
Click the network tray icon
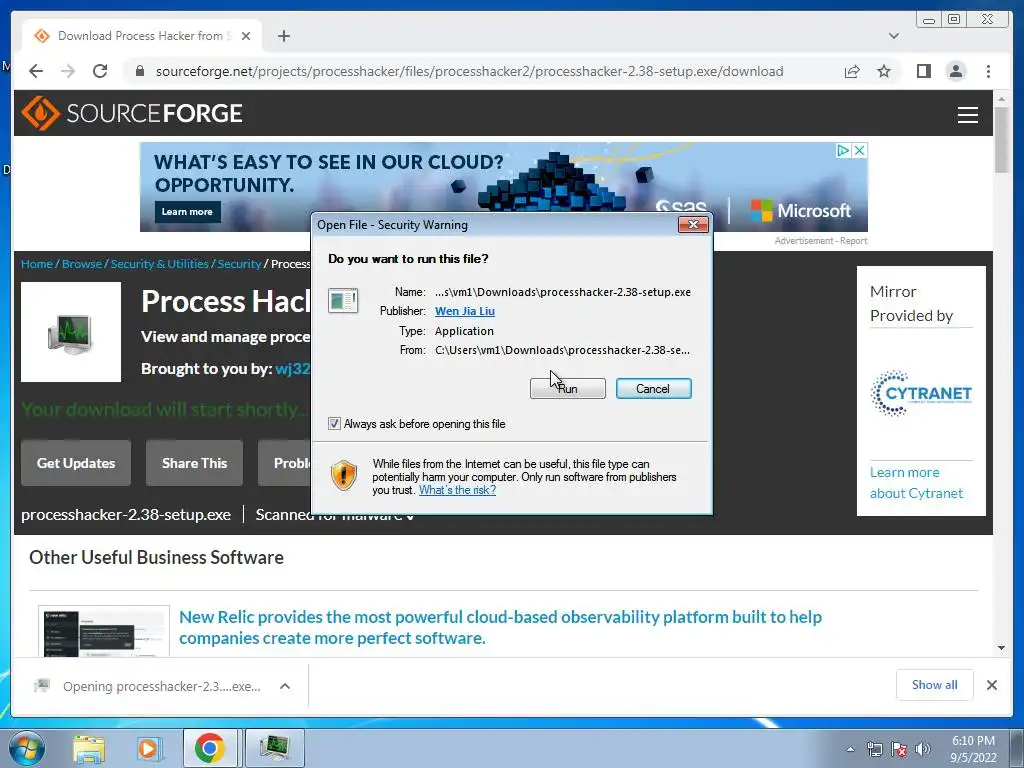[x=874, y=750]
